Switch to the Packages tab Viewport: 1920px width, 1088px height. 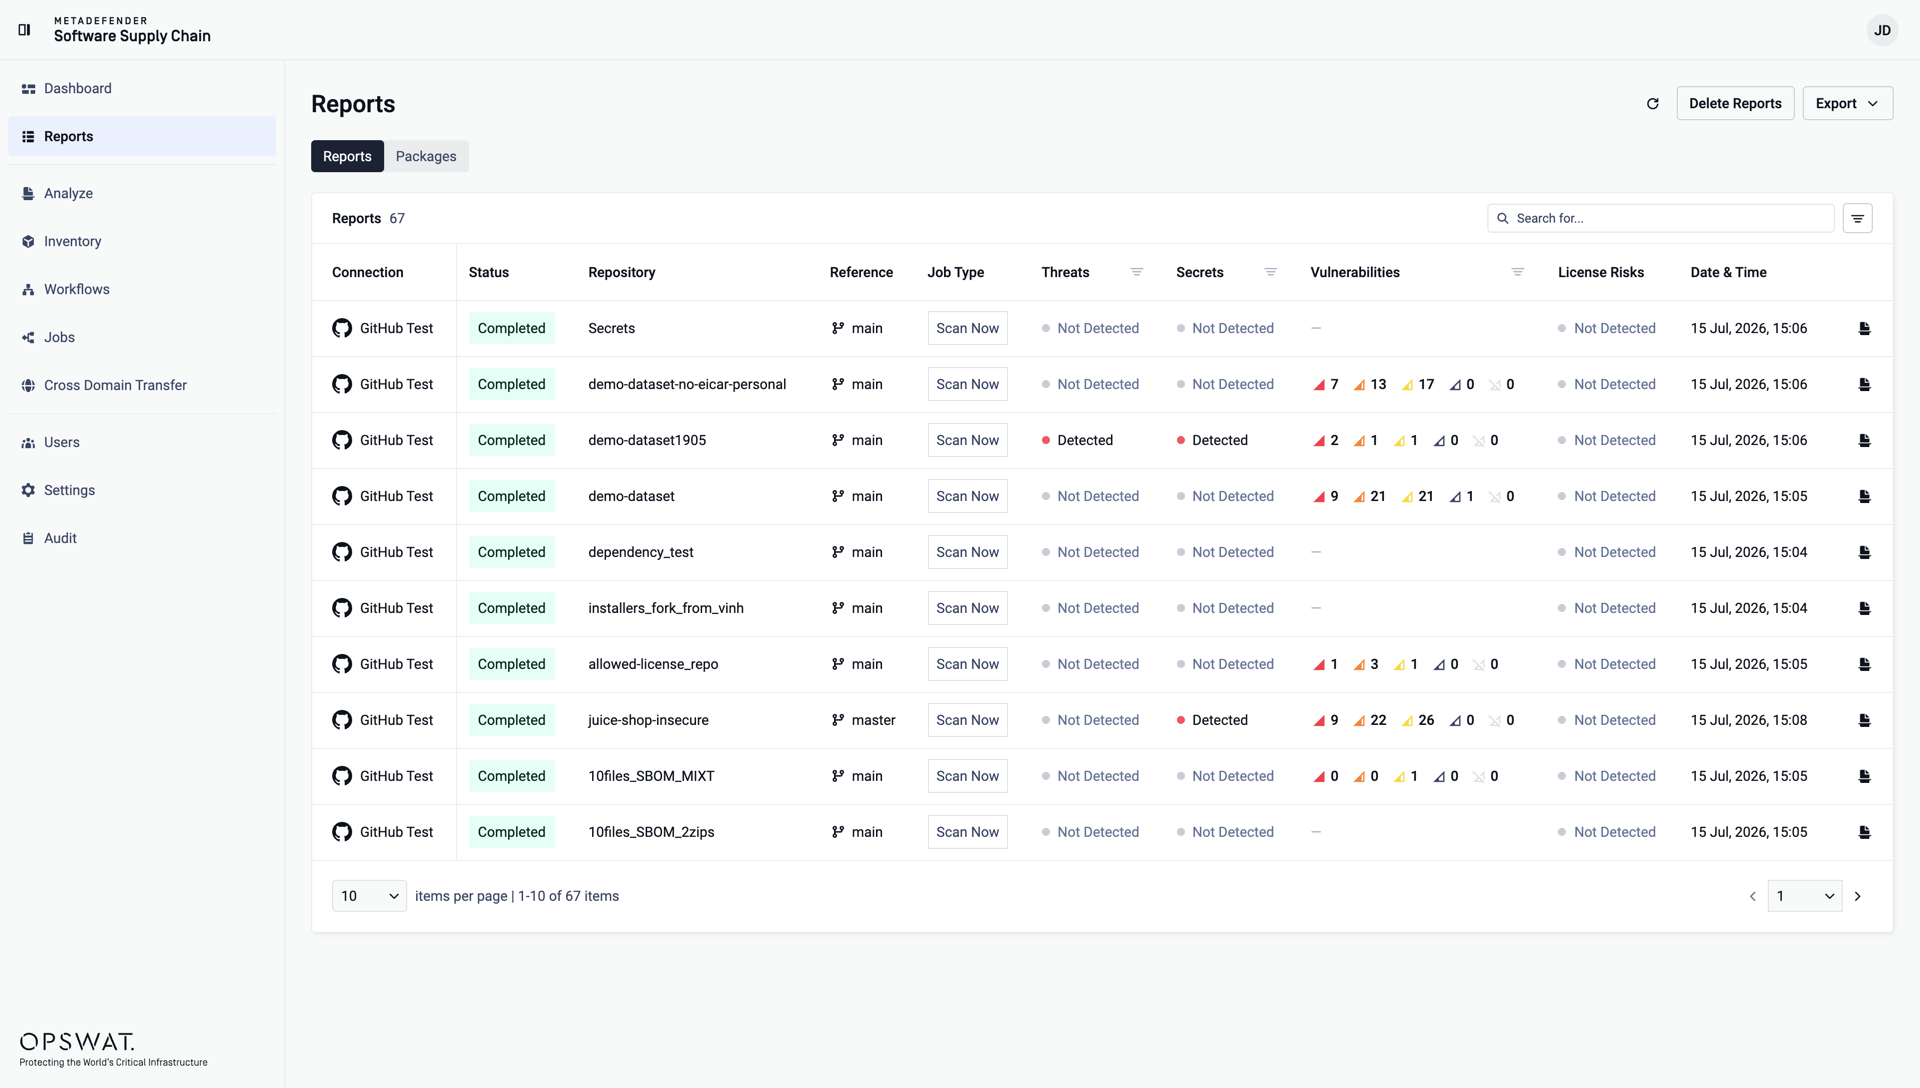(x=426, y=156)
